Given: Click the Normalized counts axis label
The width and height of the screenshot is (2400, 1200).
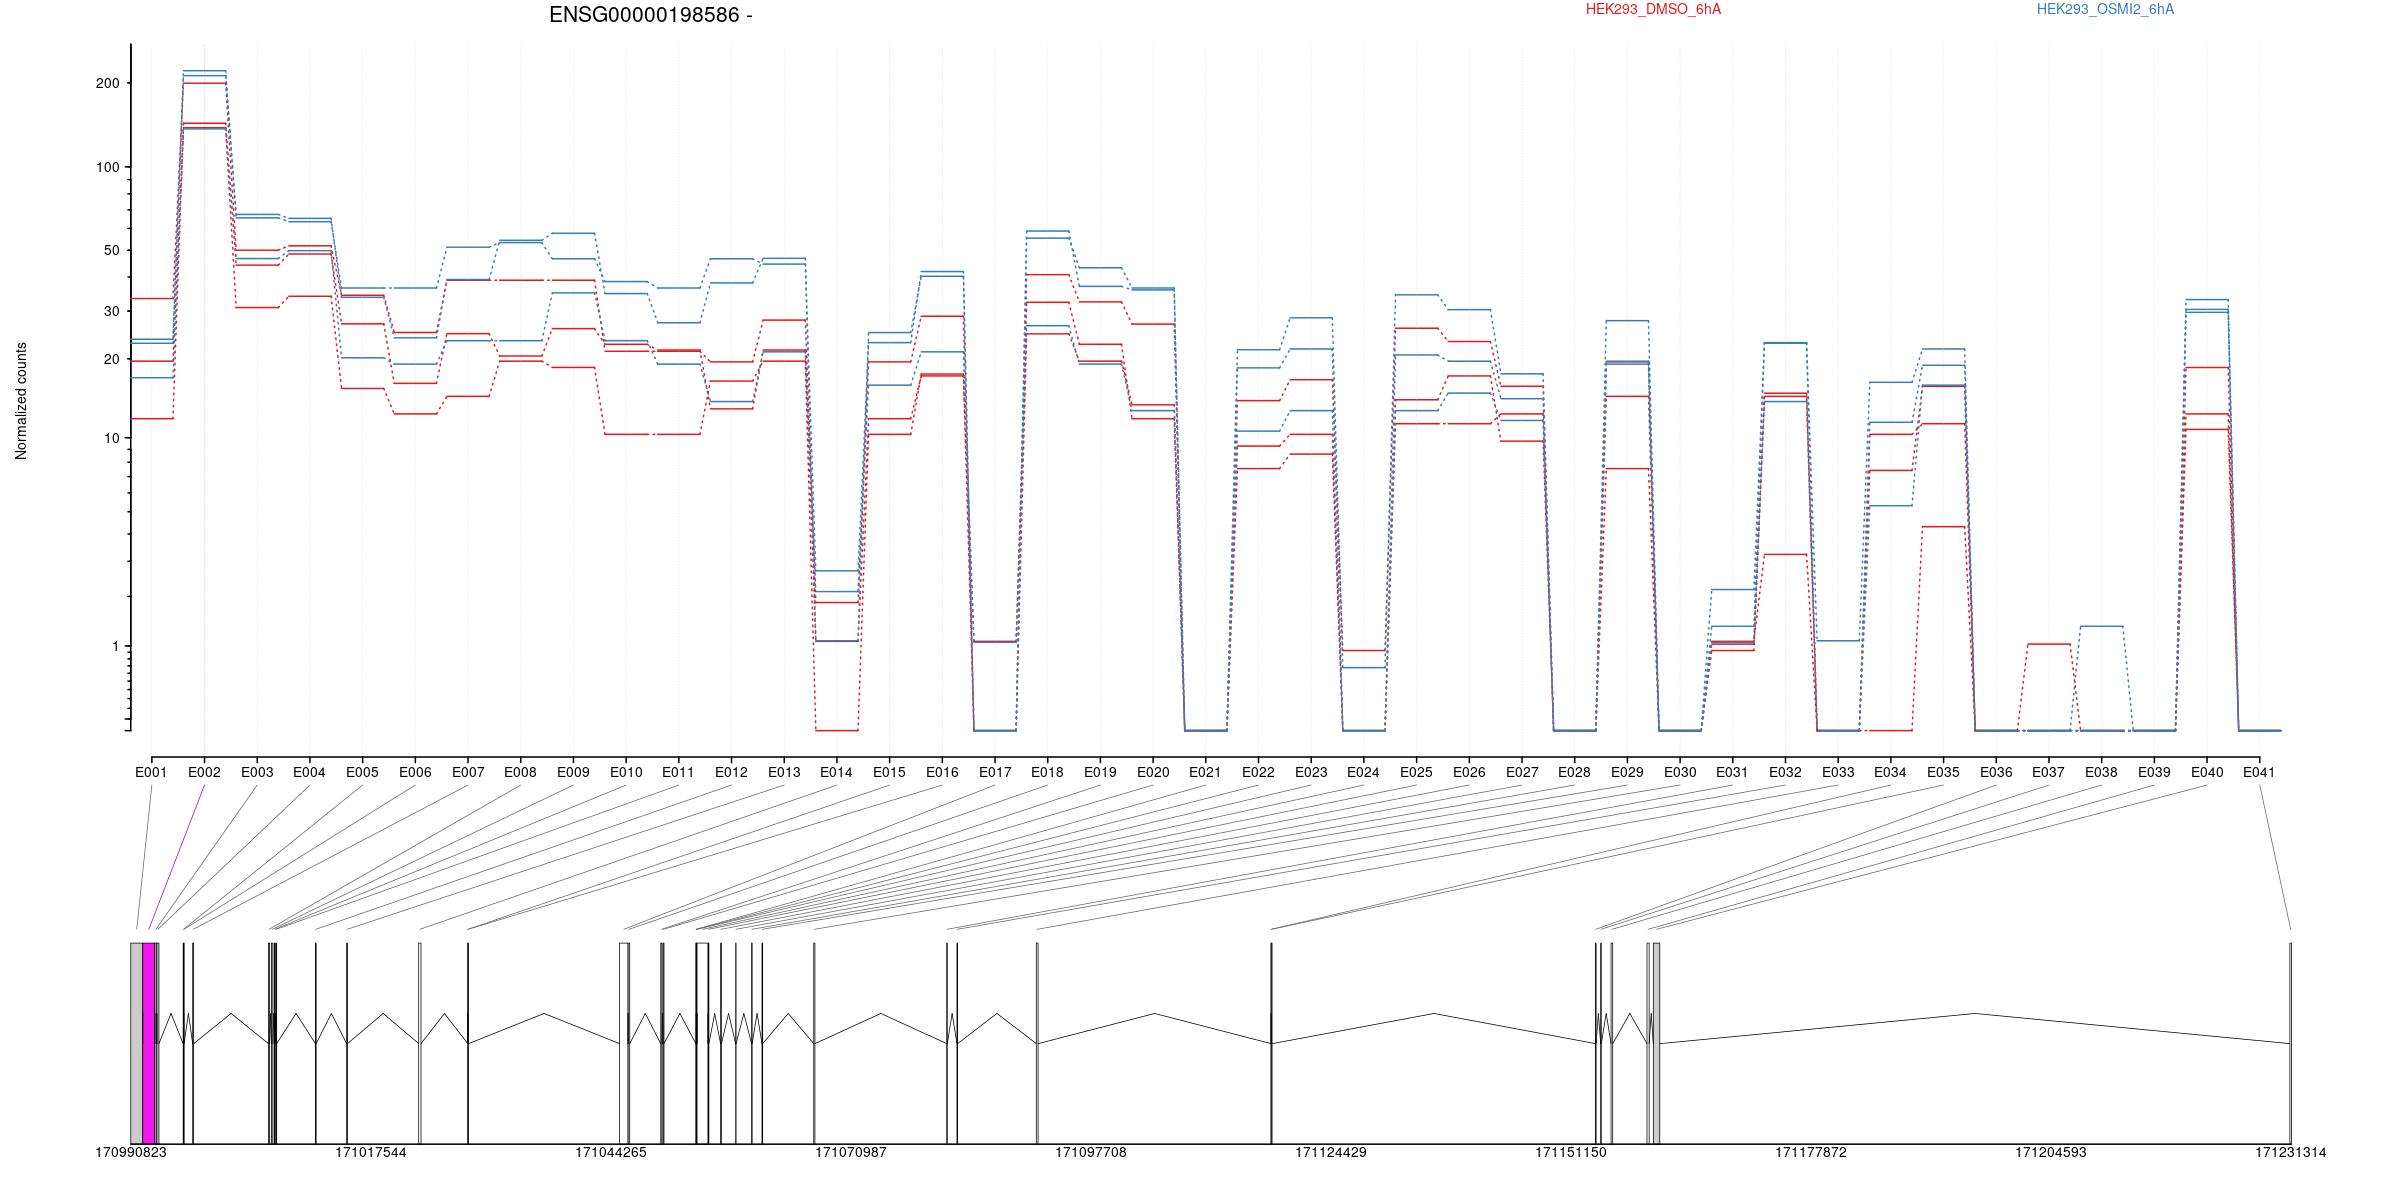Looking at the screenshot, I should point(21,401).
